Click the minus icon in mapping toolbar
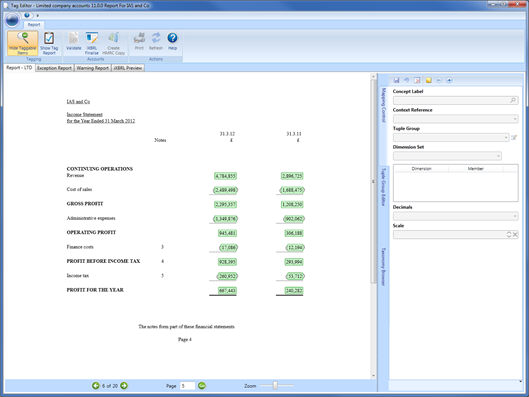Screen dimensions: 529x397 click(439, 80)
